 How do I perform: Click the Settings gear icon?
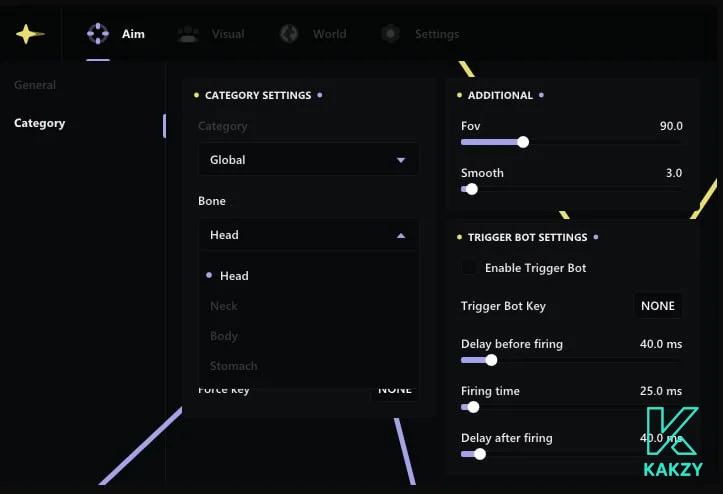(391, 34)
